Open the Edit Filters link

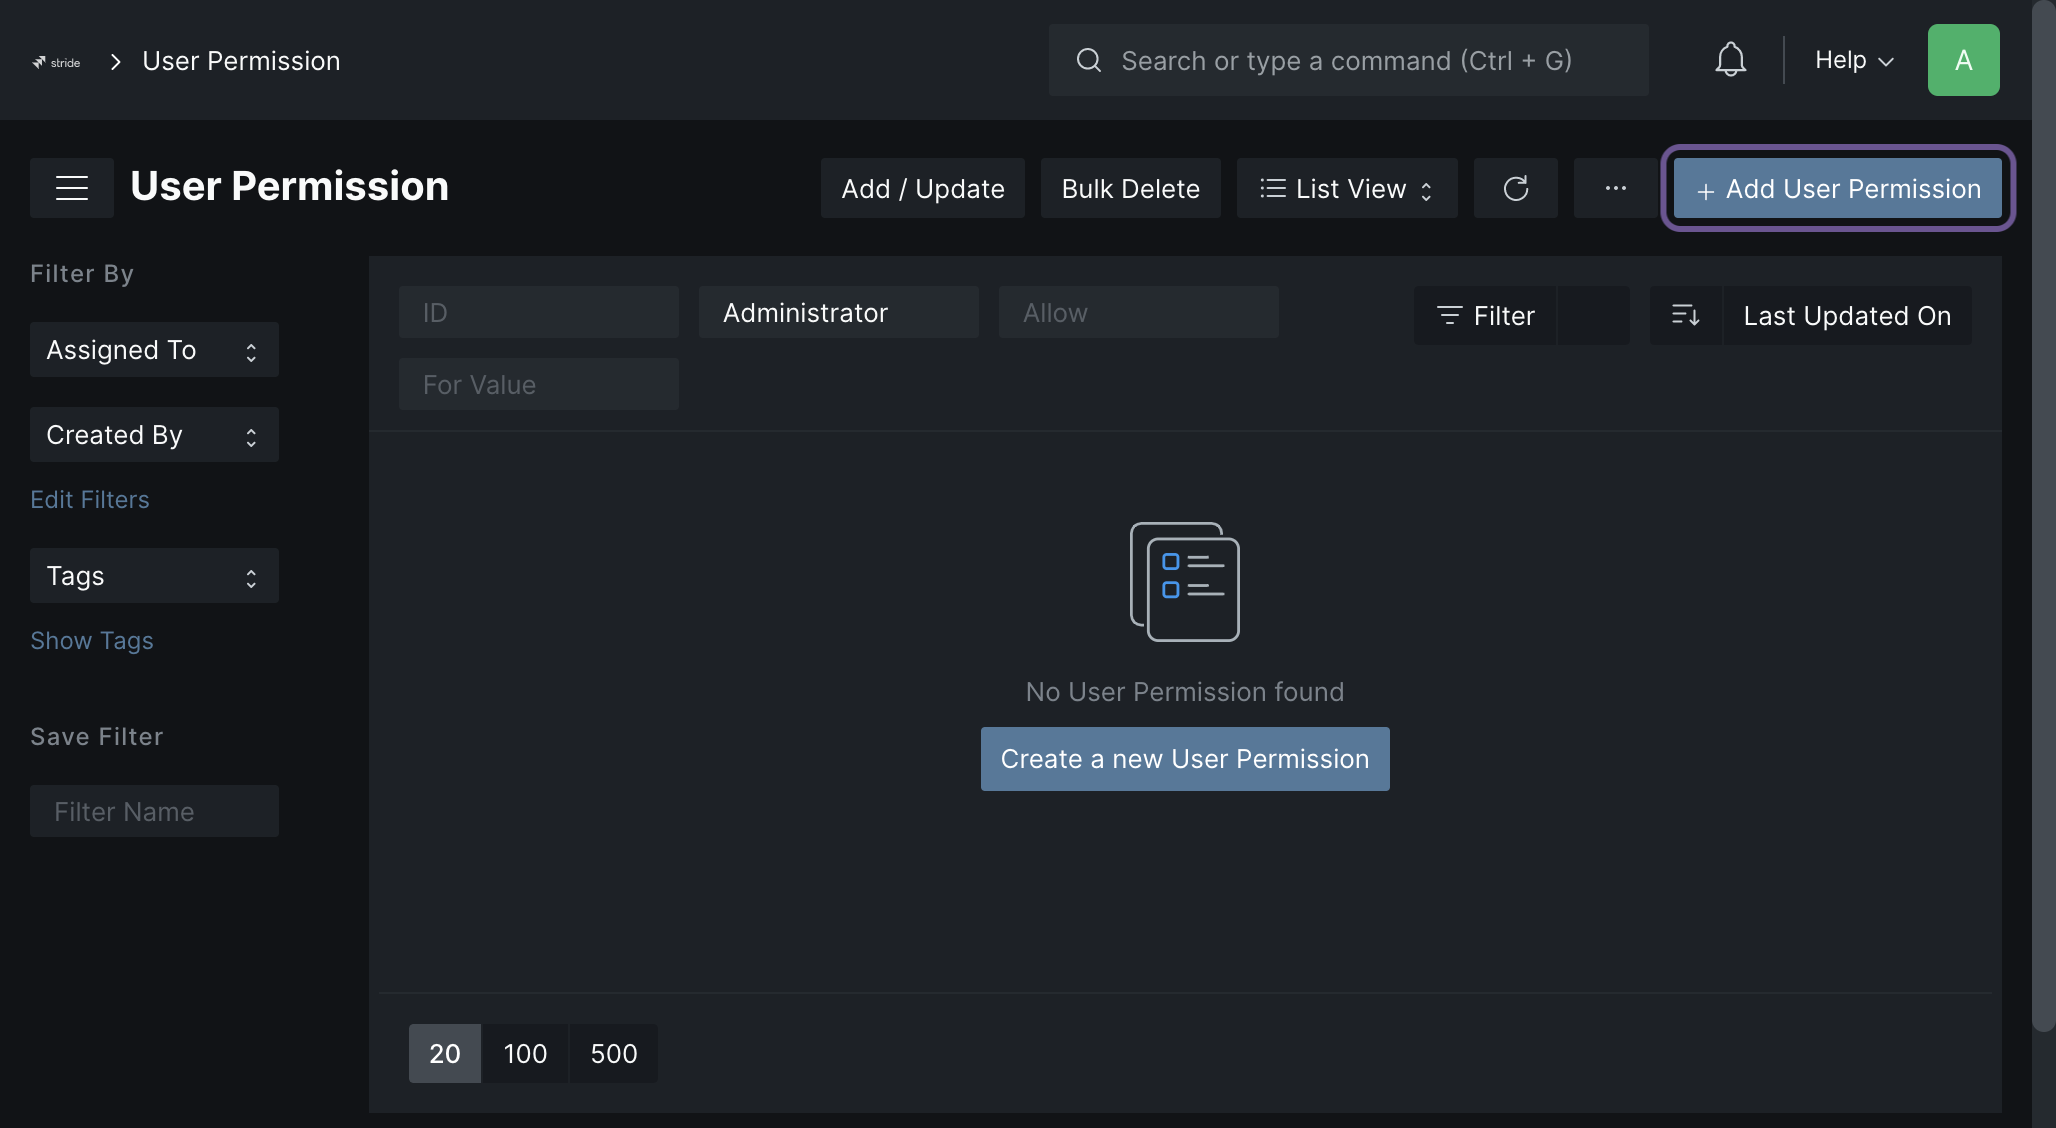tap(90, 500)
